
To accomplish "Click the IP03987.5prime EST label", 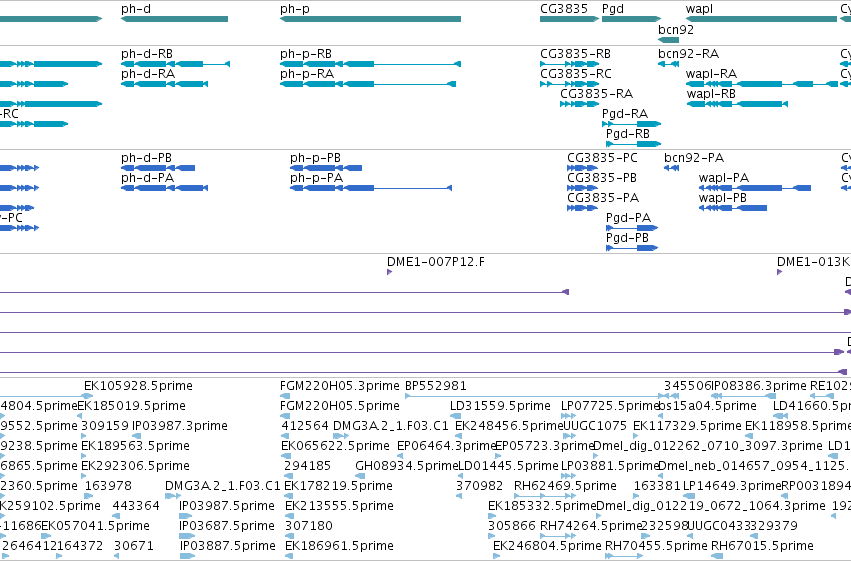I will click(x=227, y=506).
